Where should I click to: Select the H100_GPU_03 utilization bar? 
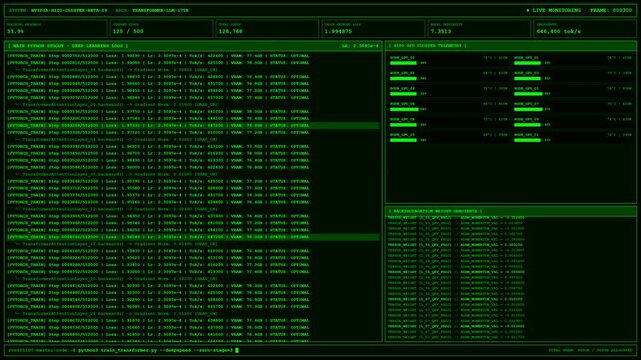point(527,78)
